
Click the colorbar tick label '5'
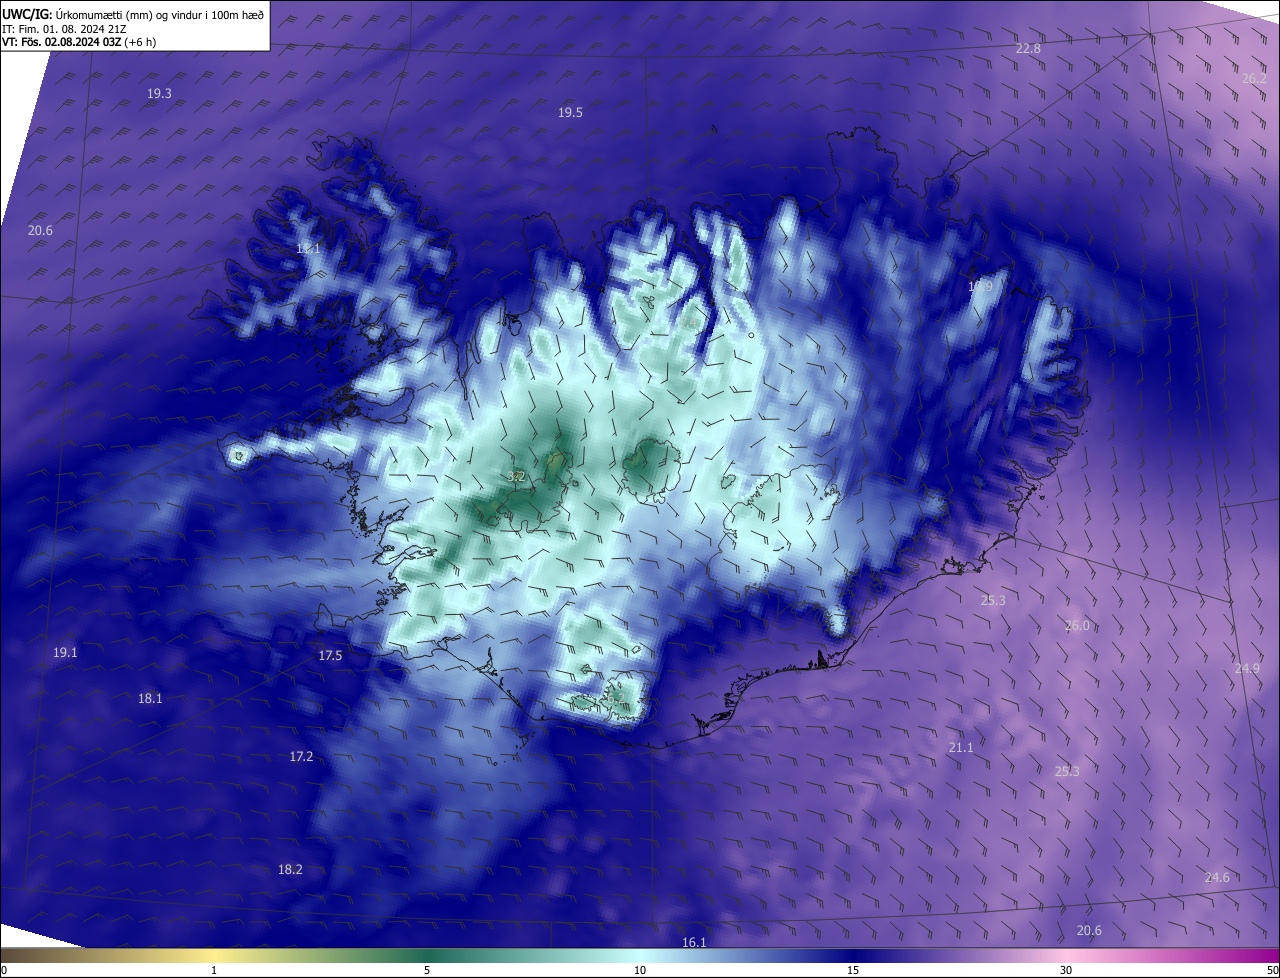(427, 971)
